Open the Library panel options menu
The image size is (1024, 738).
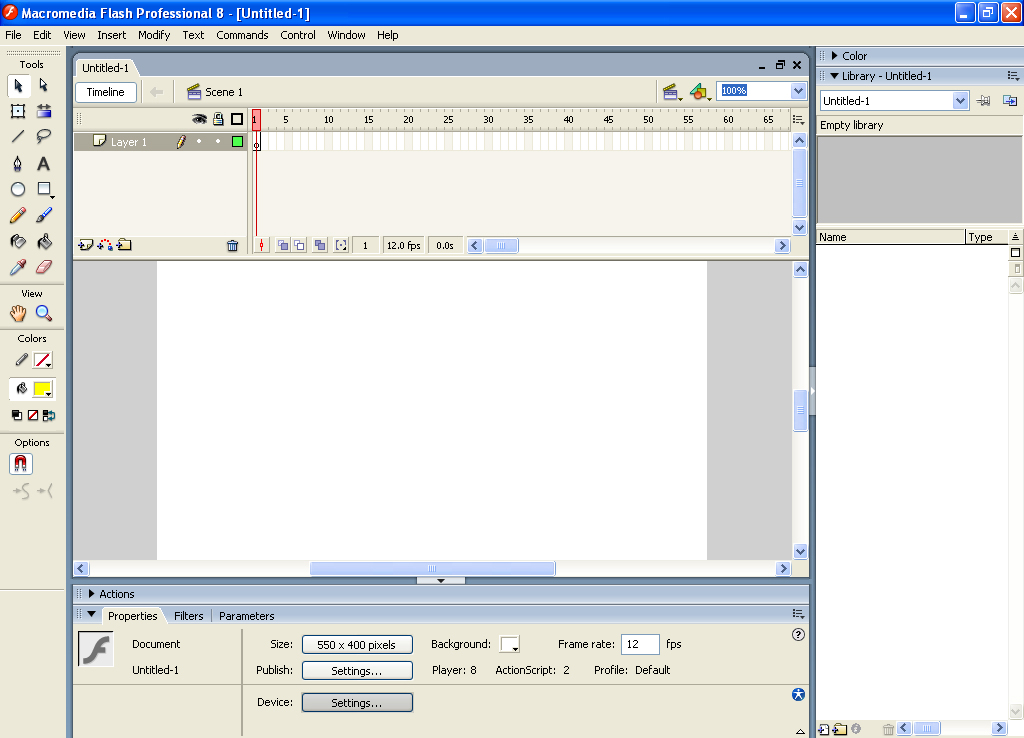click(x=1013, y=76)
